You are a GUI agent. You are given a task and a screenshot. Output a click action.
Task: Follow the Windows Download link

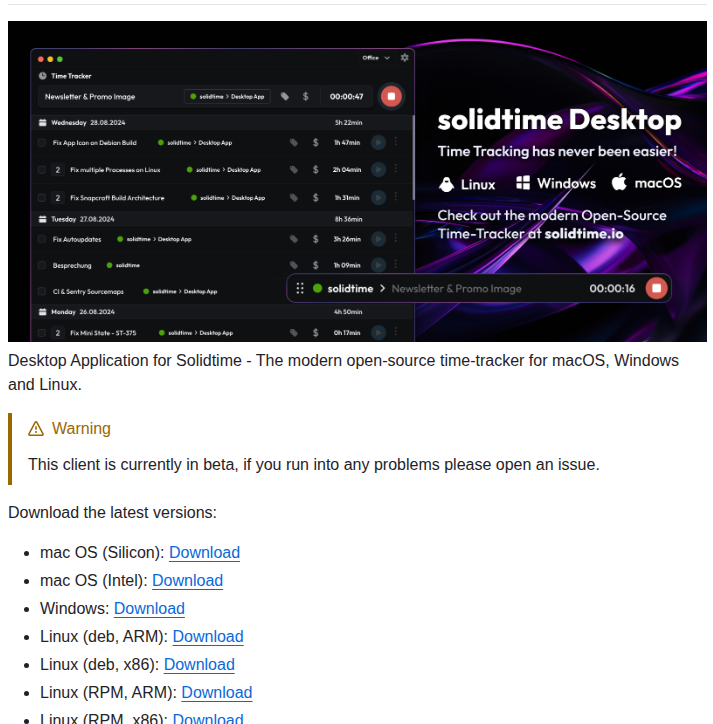[x=149, y=609]
